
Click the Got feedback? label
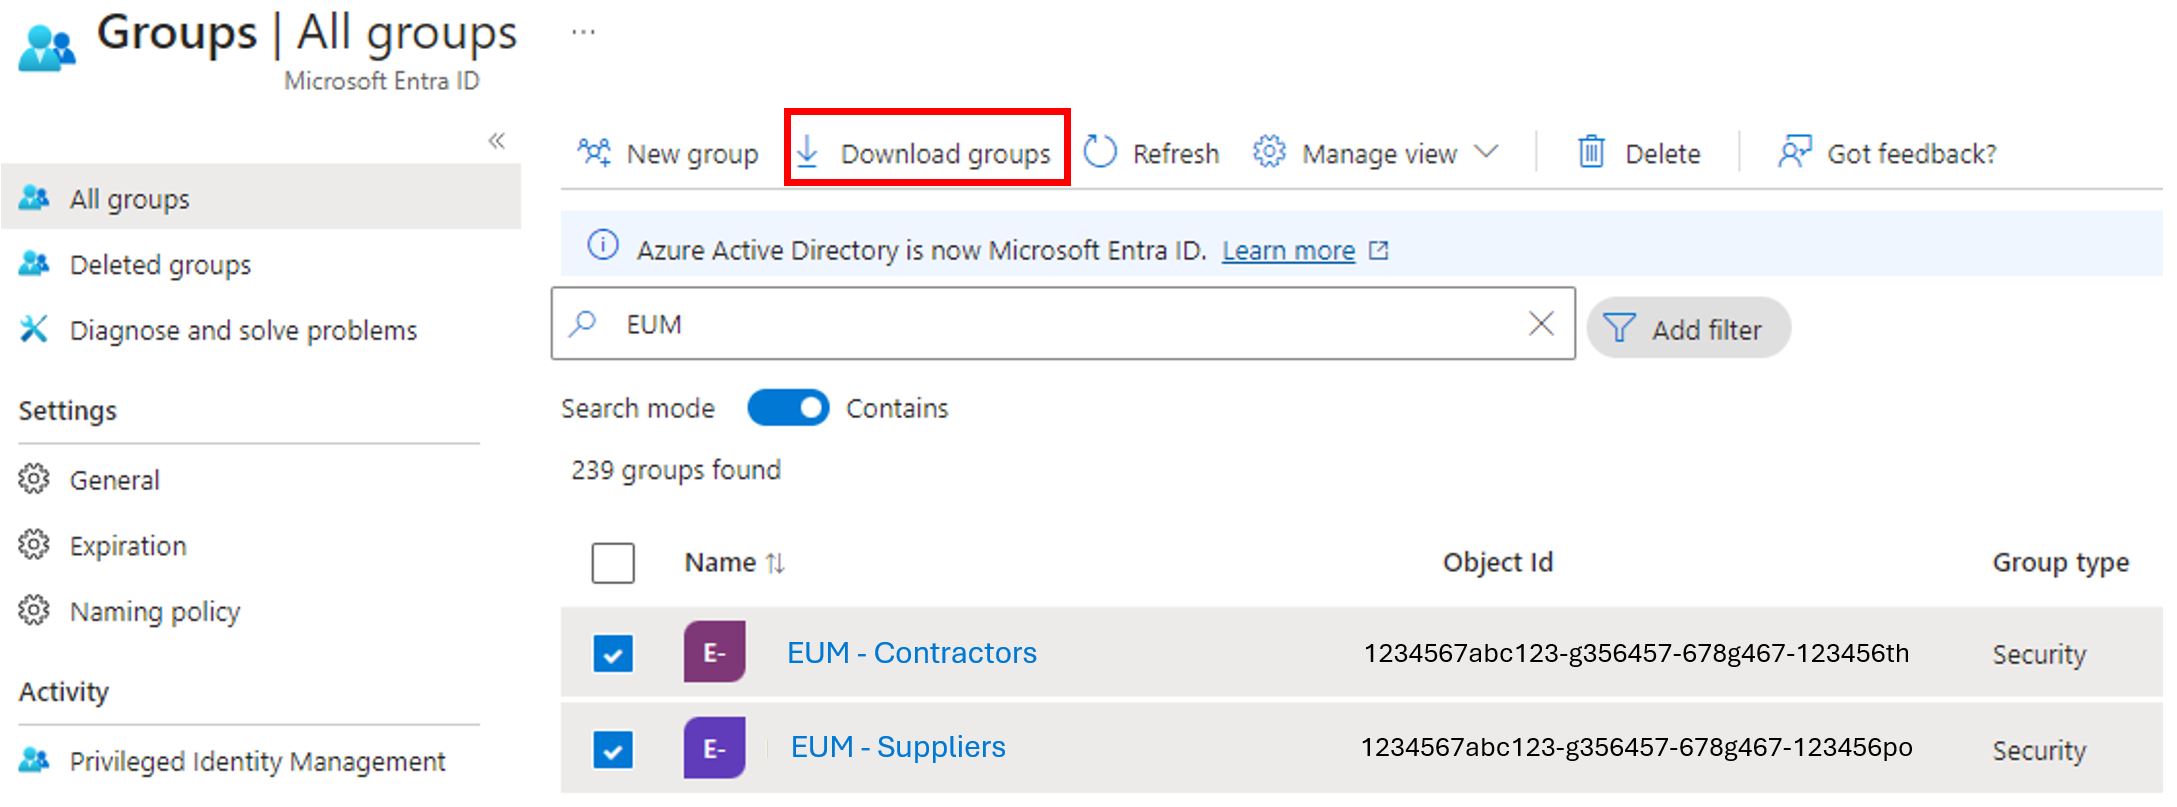coord(1911,154)
